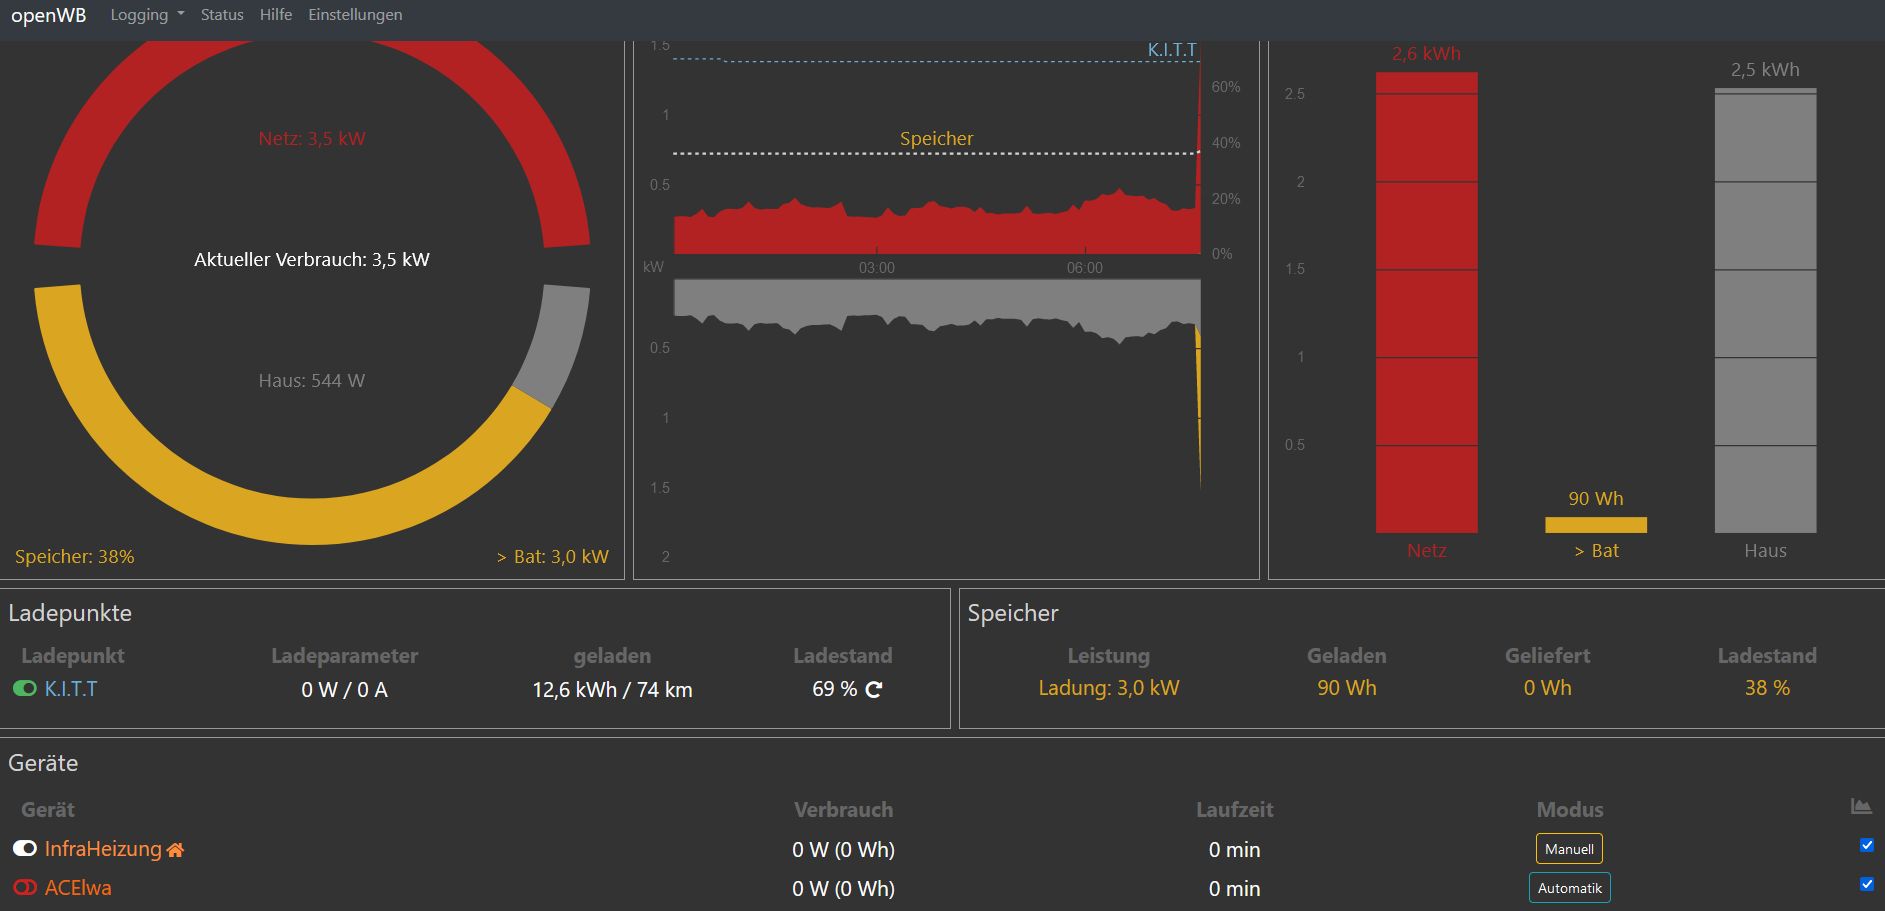The height and width of the screenshot is (911, 1885).
Task: Select the Speicher legend label in the graph
Action: click(936, 139)
